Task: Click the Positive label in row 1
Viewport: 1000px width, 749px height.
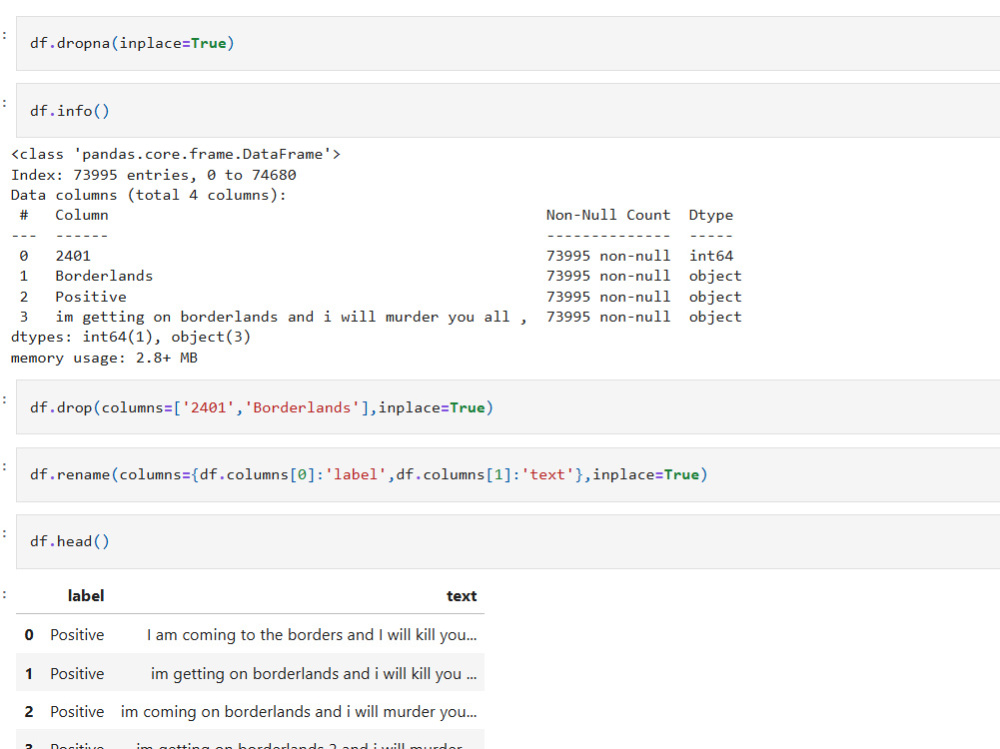Action: (77, 674)
